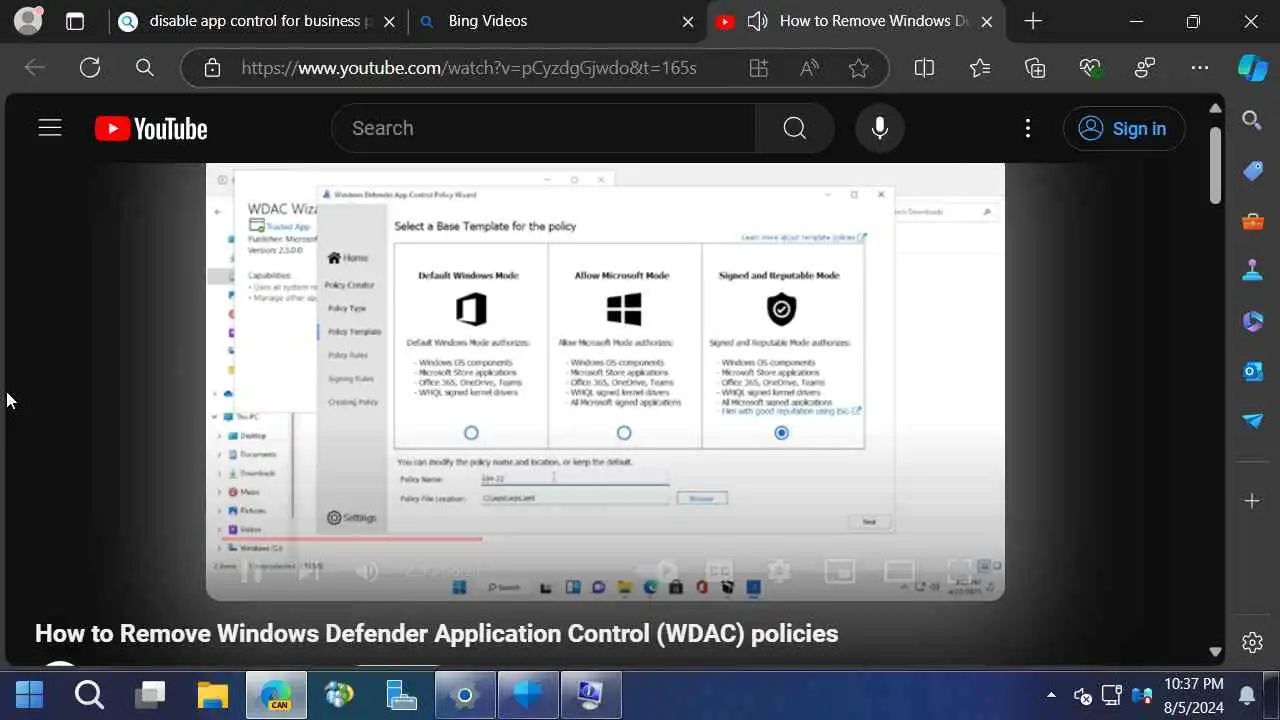Open File Explorer from taskbar

click(x=213, y=695)
